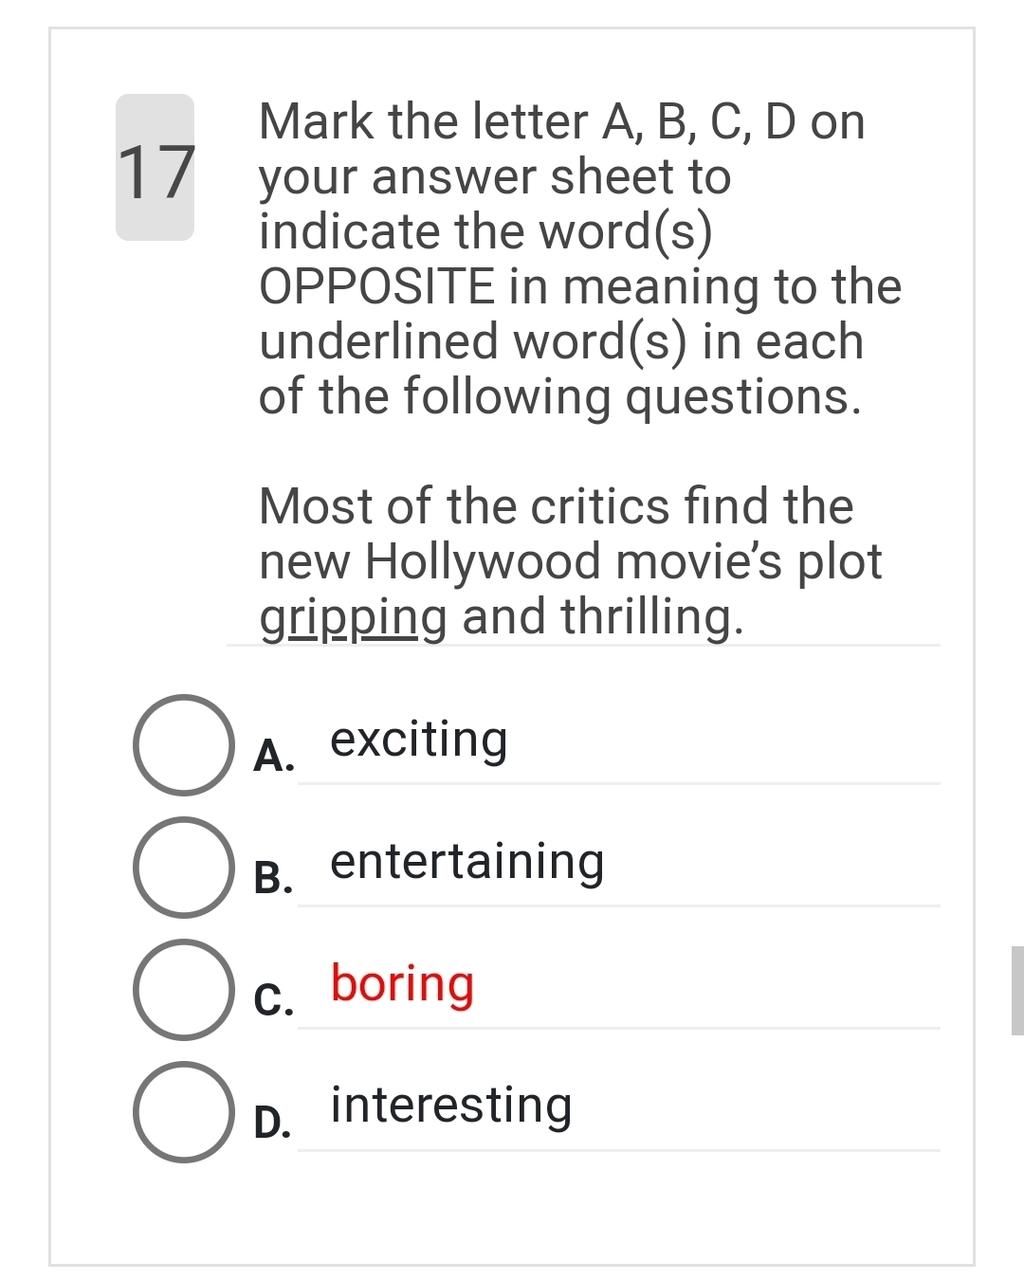Viewport: 1024px width, 1280px height.
Task: Tap the 'entertaining' answer text
Action: click(467, 862)
